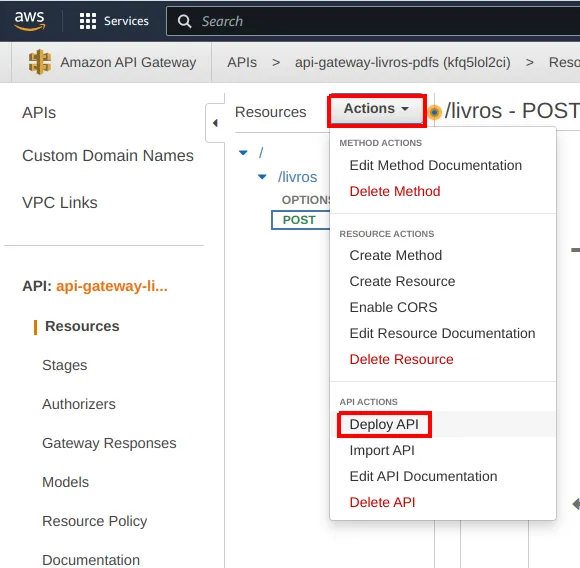
Task: Collapse the root / resource tree node
Action: 243,152
